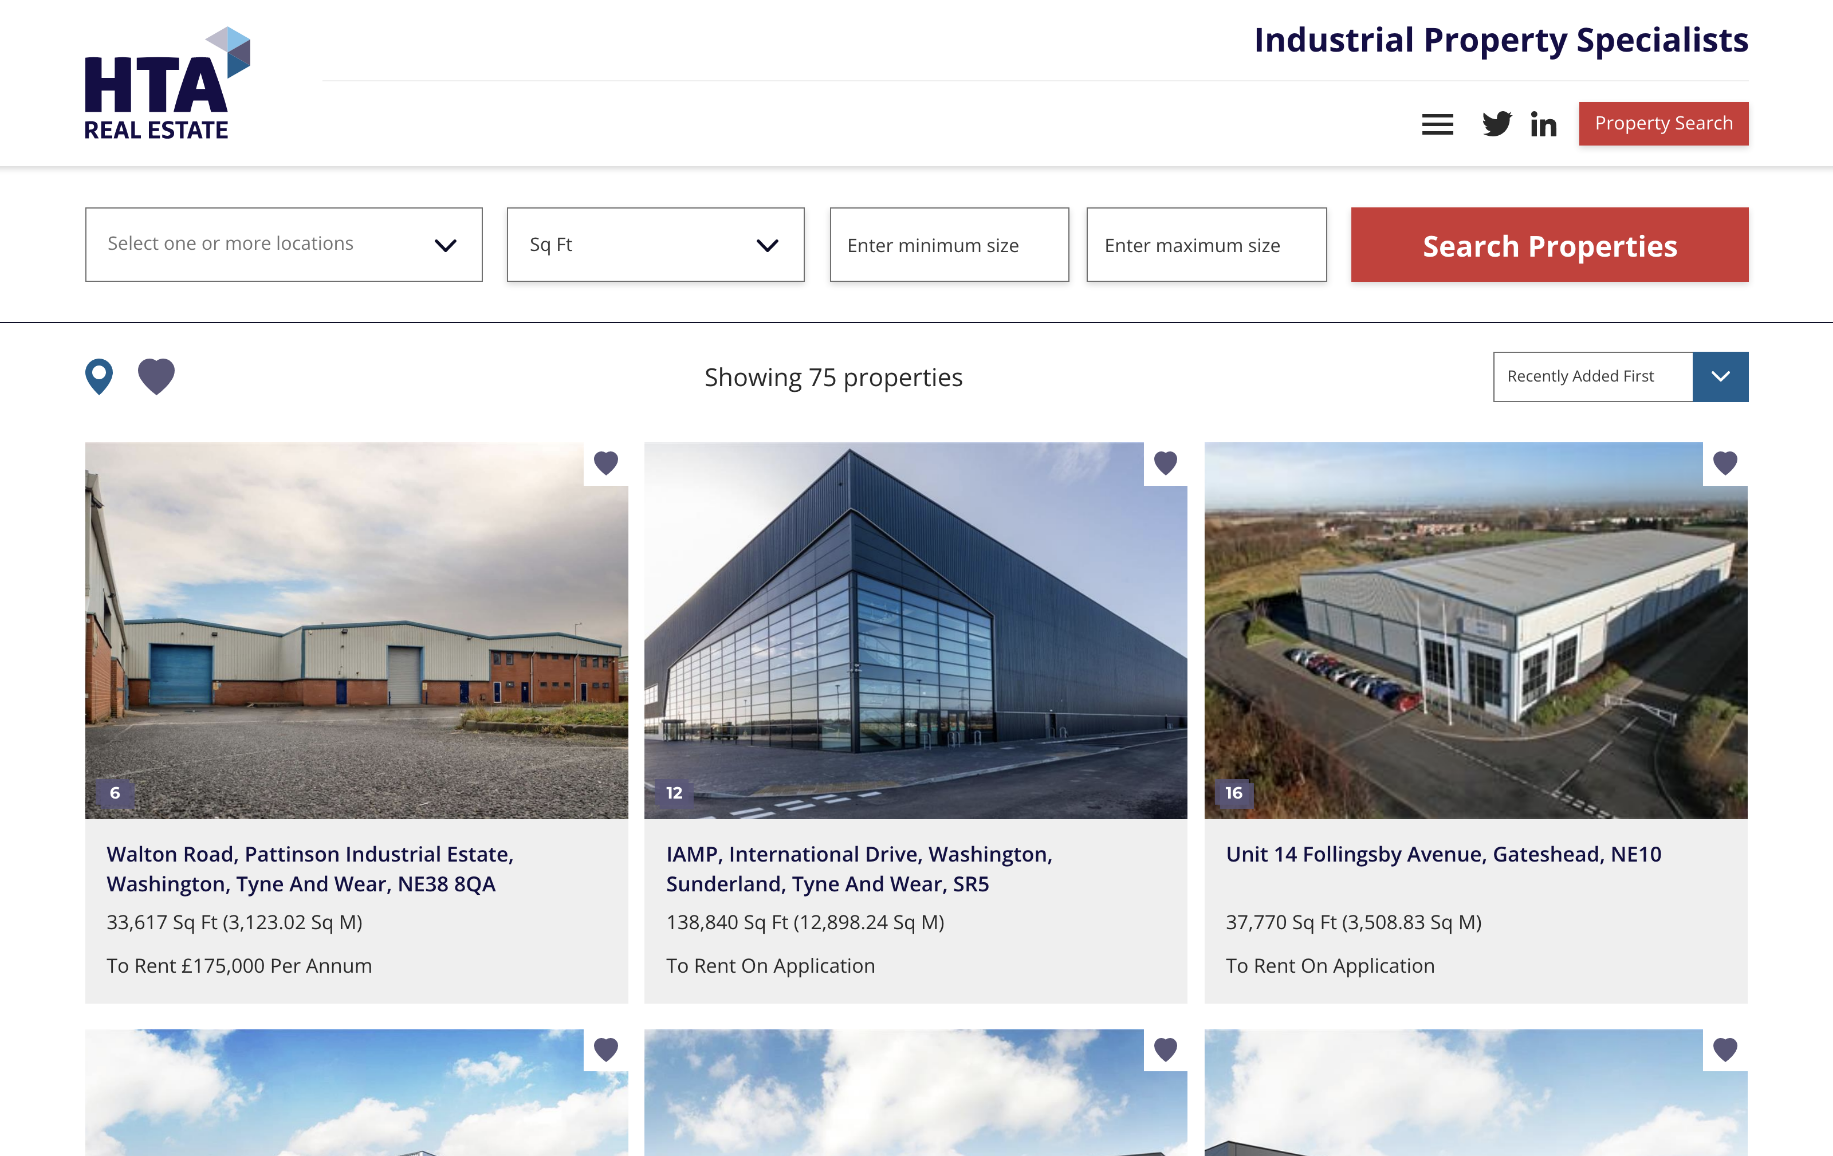Viewport: 1833px width, 1156px height.
Task: Click 'Industrial Property Specialists' heading
Action: click(1501, 40)
